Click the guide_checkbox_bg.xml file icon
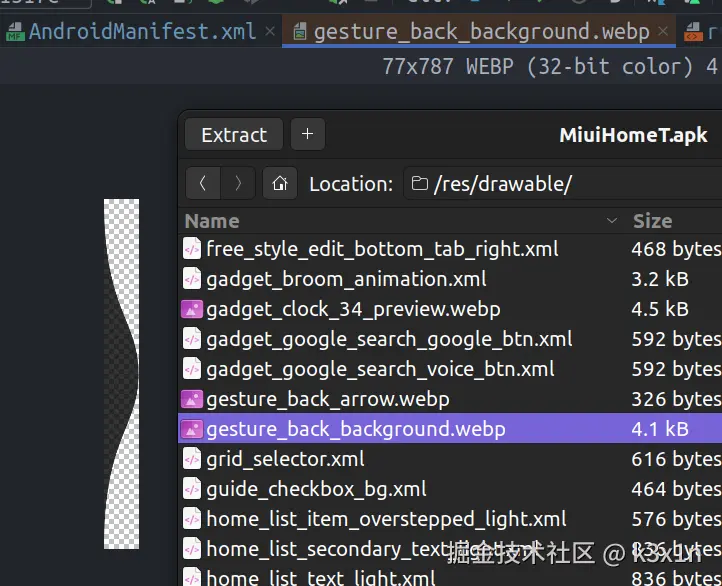This screenshot has height=586, width=722. click(192, 489)
